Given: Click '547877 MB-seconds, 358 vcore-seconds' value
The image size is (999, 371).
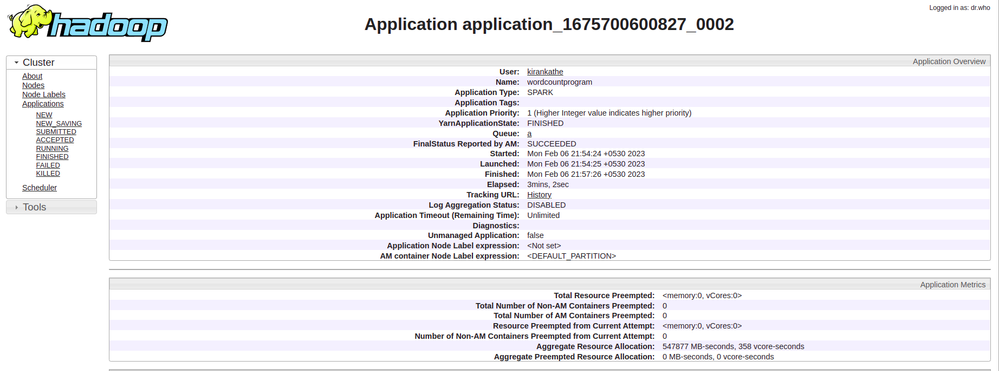Looking at the screenshot, I should point(733,346).
